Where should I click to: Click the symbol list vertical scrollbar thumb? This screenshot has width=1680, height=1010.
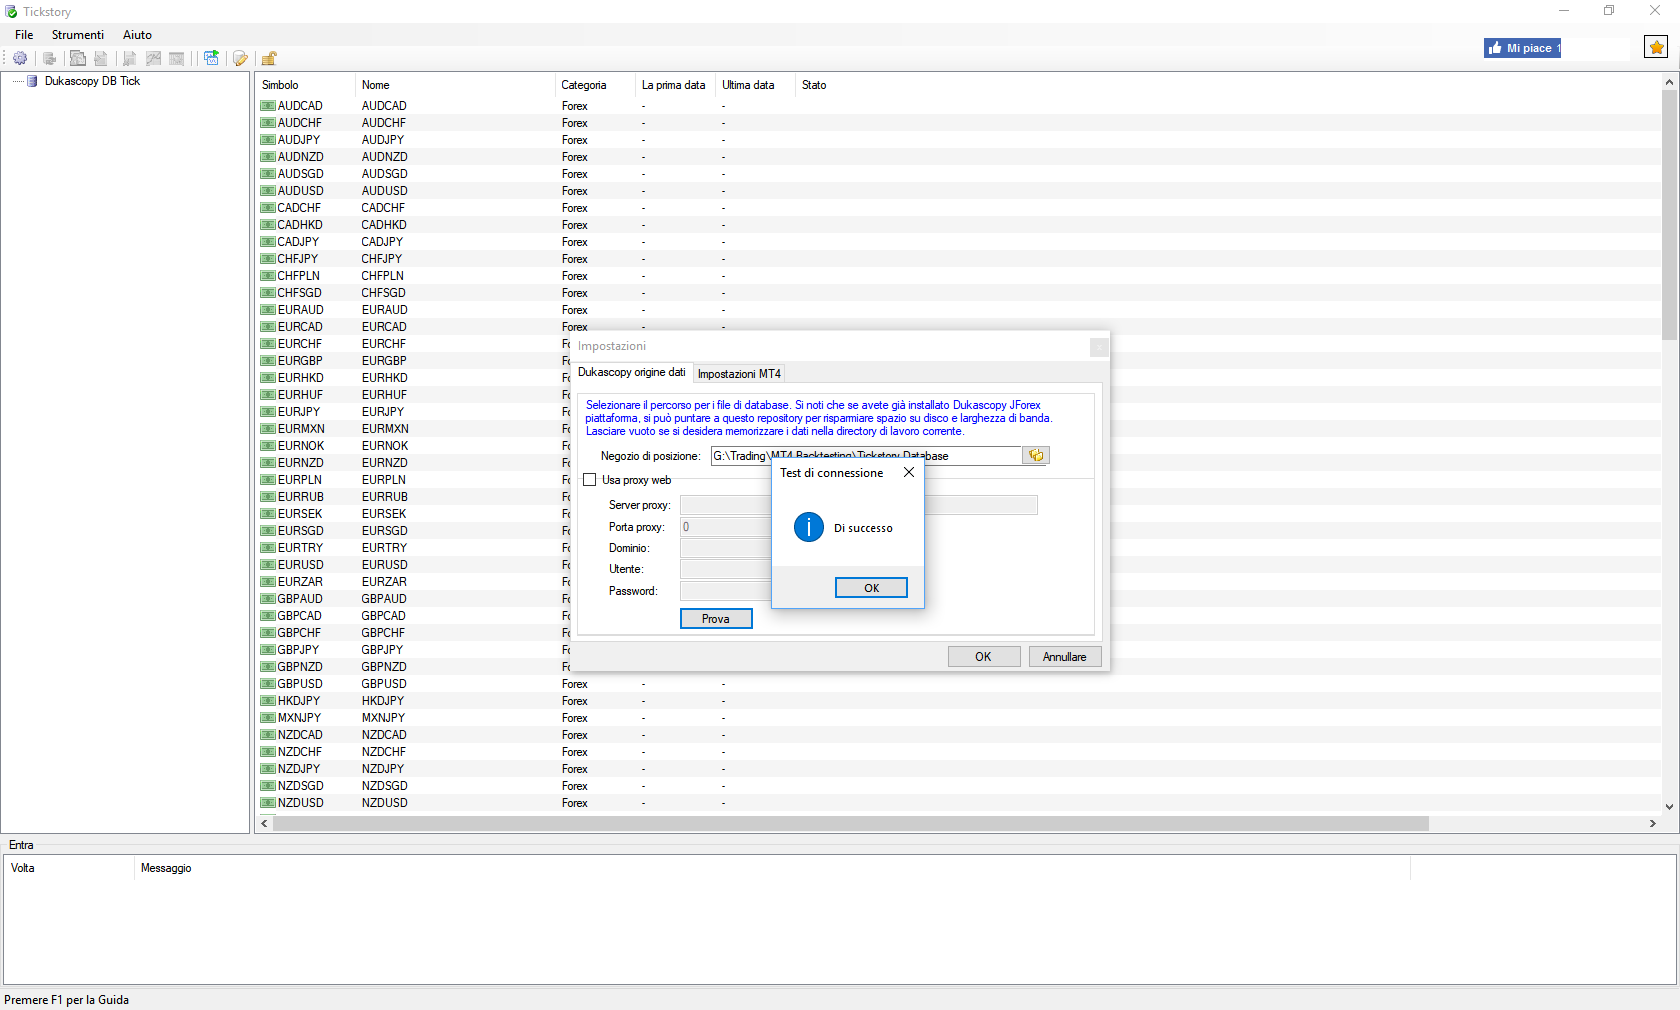[1669, 214]
